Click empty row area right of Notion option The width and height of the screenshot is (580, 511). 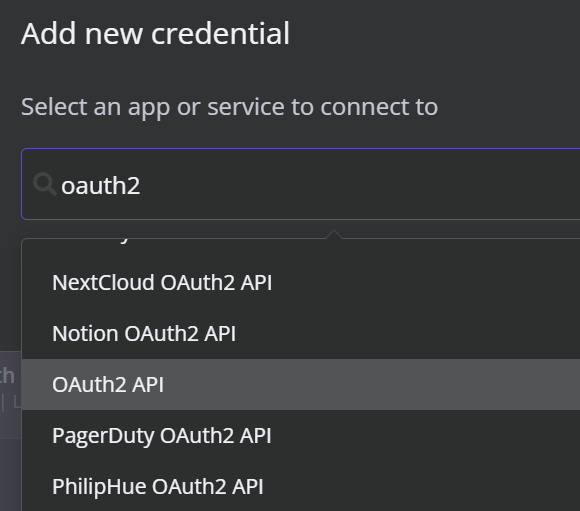tap(407, 334)
